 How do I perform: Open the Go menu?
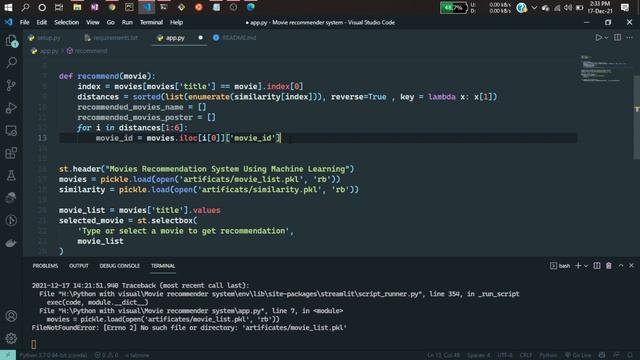click(111, 22)
